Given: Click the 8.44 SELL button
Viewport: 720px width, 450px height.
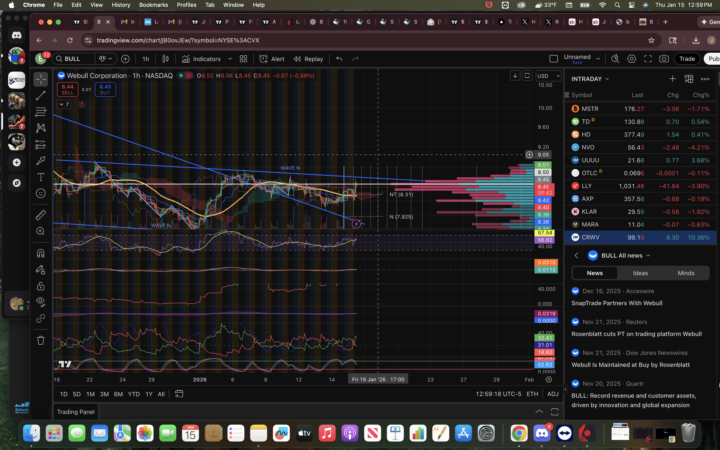Looking at the screenshot, I should [68, 89].
